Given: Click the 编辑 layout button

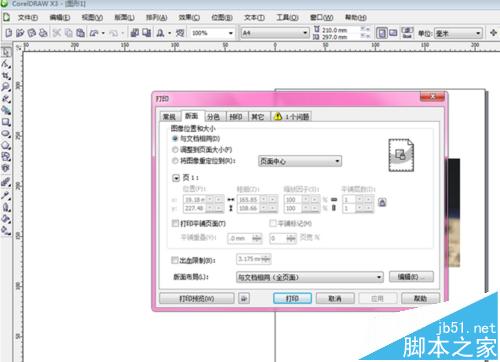Looking at the screenshot, I should tap(411, 277).
